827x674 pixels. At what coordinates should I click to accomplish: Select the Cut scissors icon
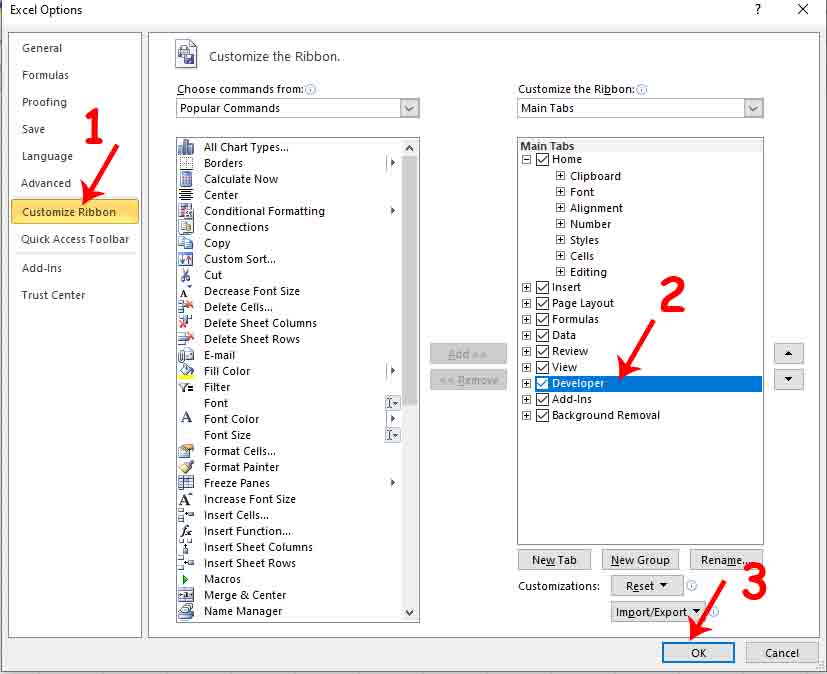click(186, 275)
